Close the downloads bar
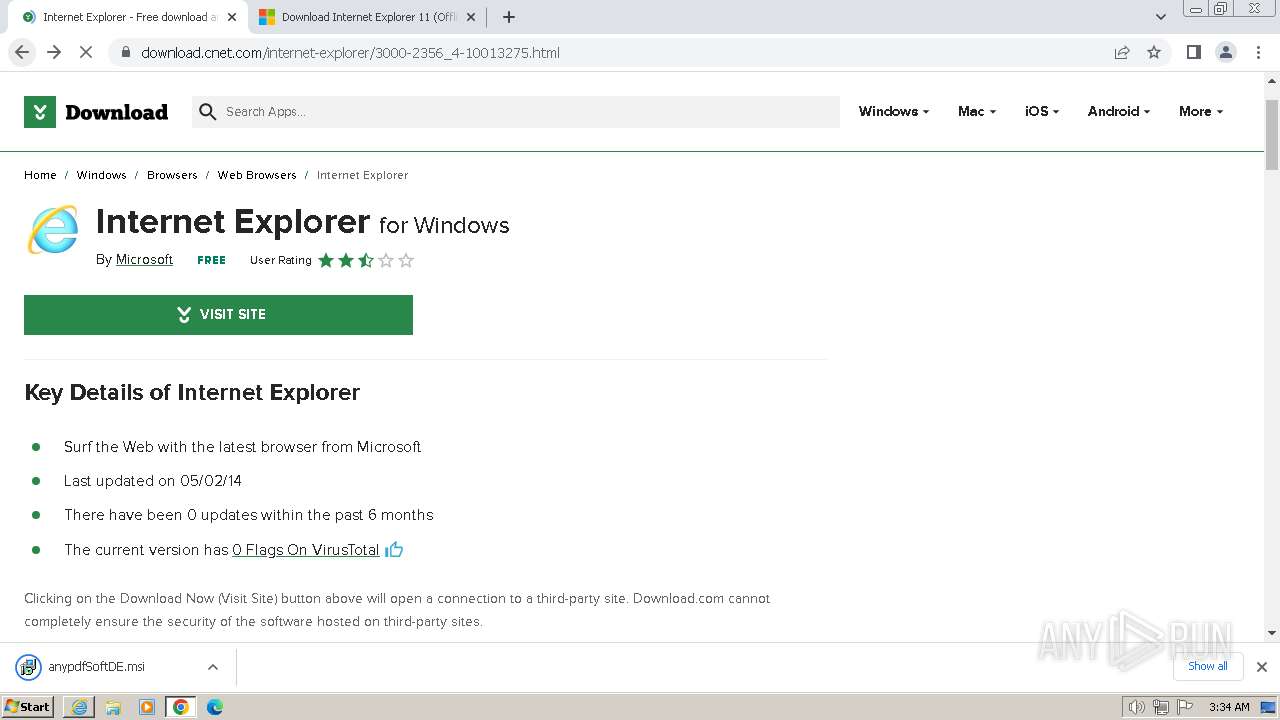This screenshot has width=1280, height=720. click(1262, 667)
